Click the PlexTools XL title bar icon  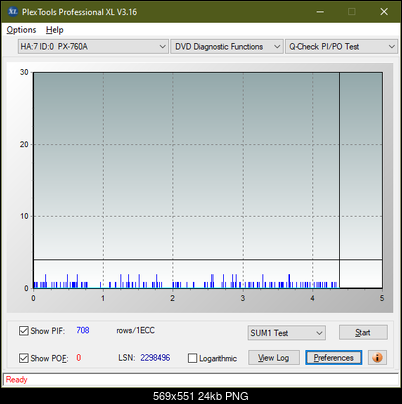(12, 12)
